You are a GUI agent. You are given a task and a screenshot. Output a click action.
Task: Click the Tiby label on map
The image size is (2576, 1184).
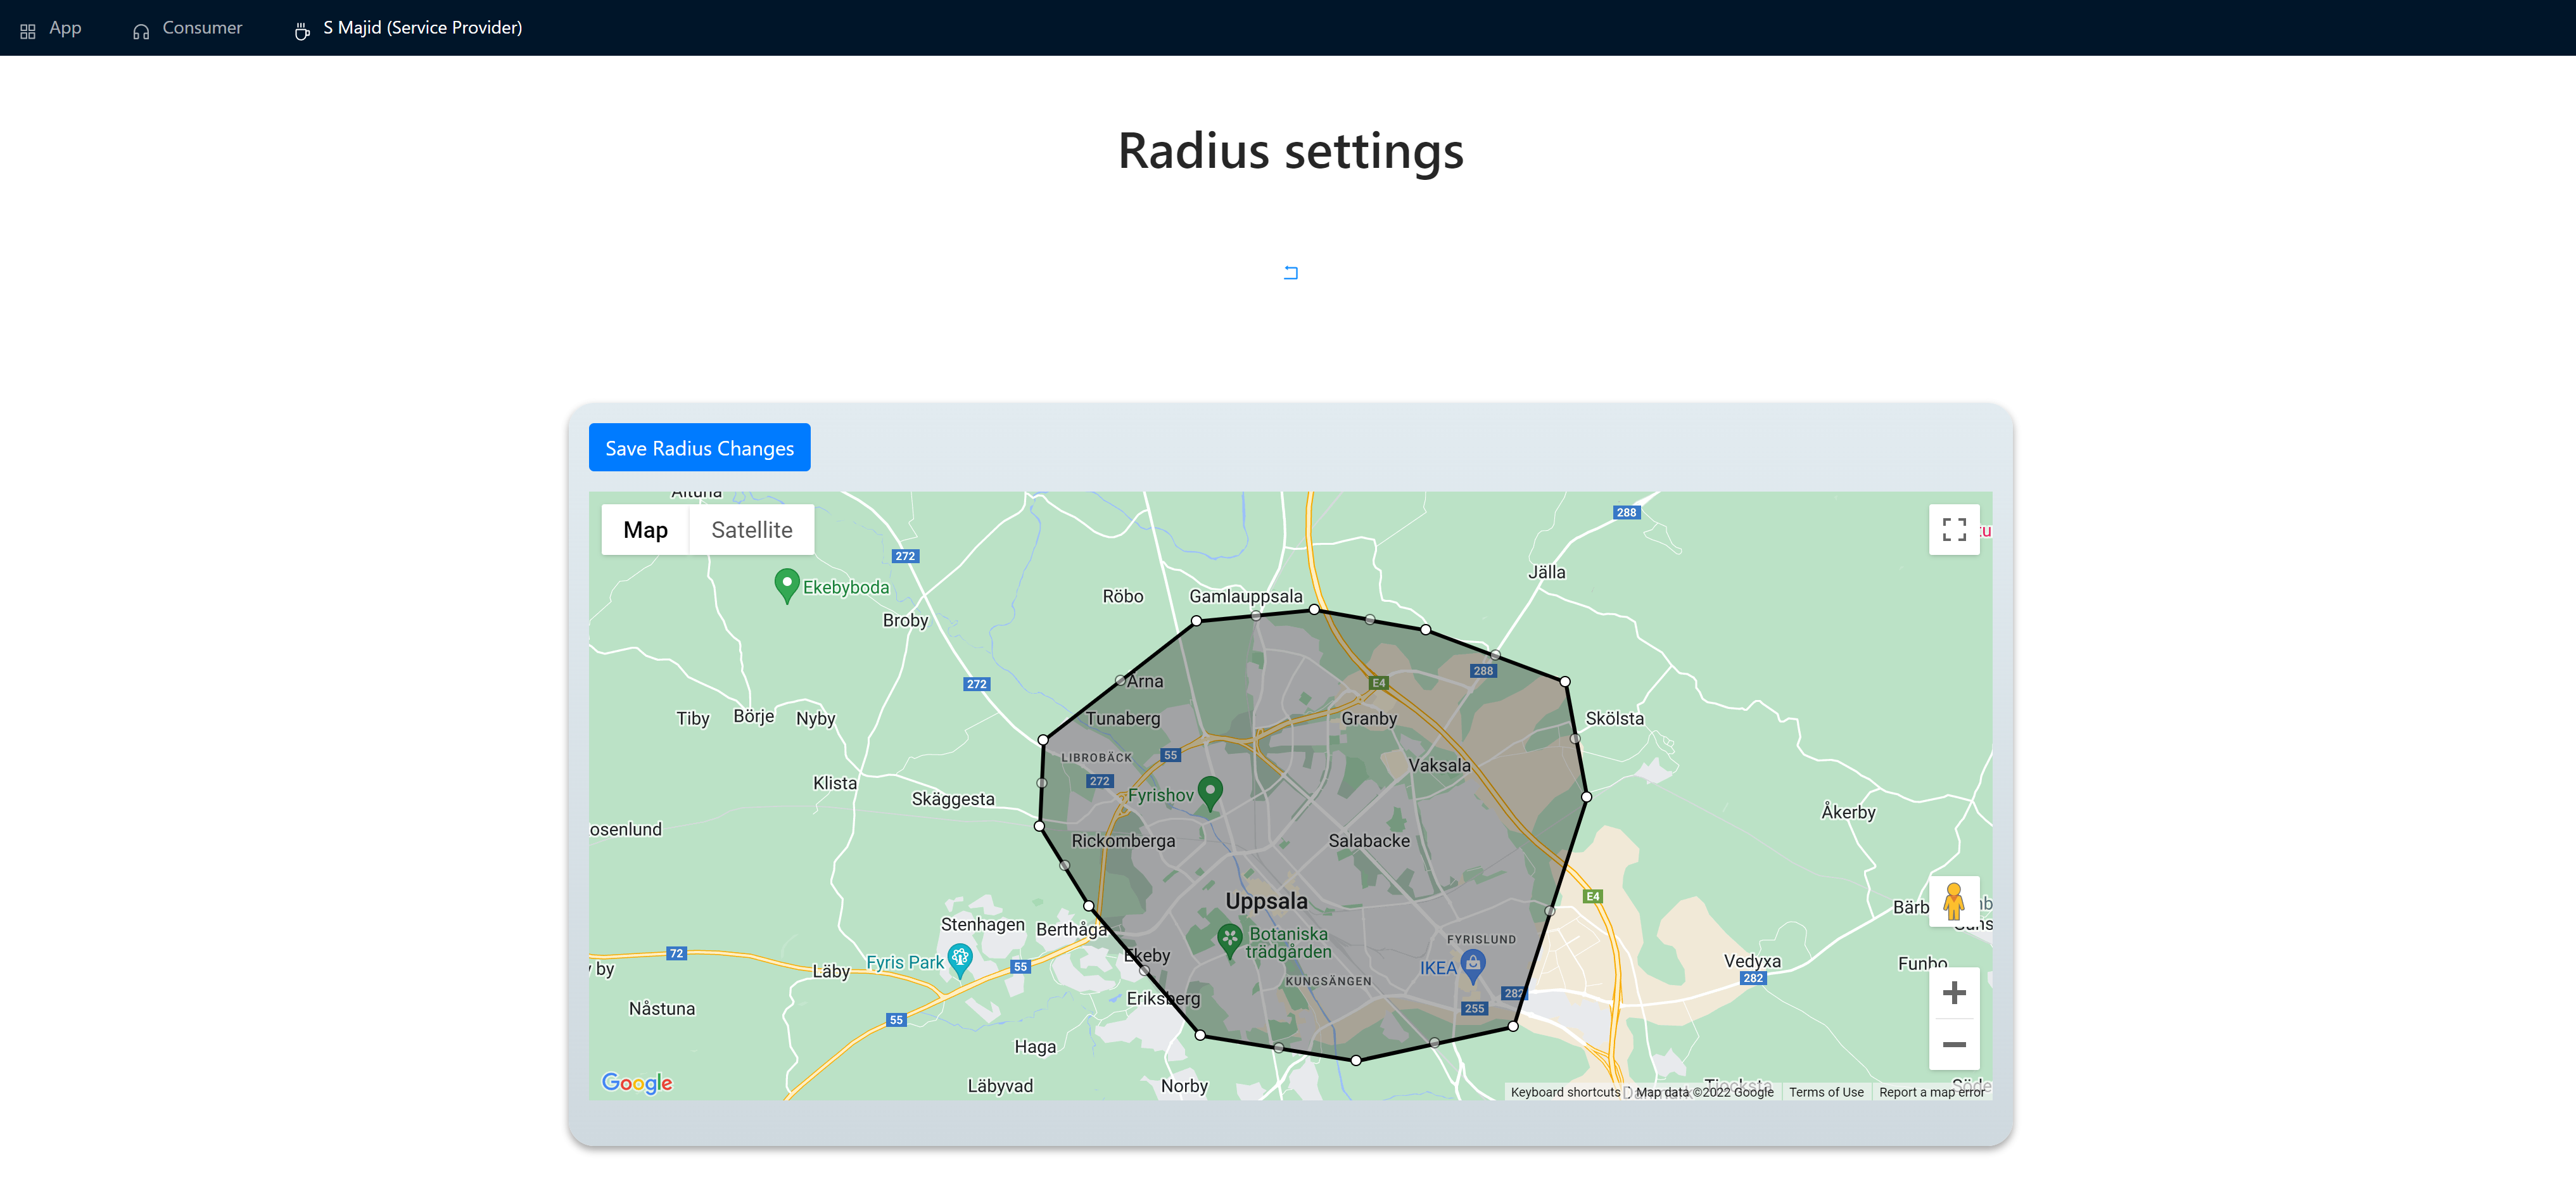click(693, 718)
